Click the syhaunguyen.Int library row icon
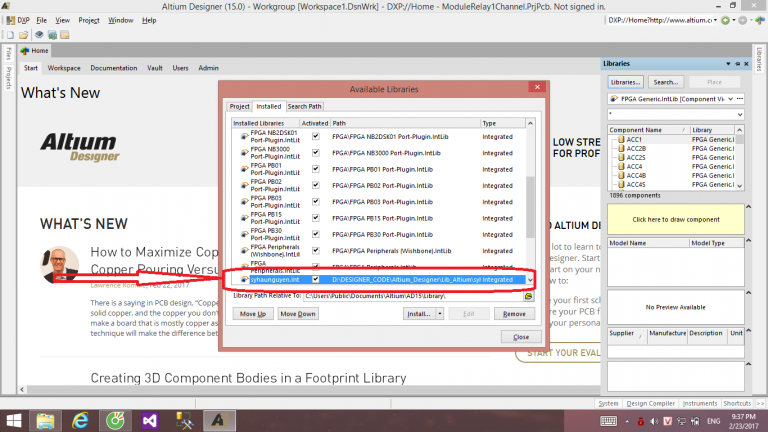 (244, 280)
